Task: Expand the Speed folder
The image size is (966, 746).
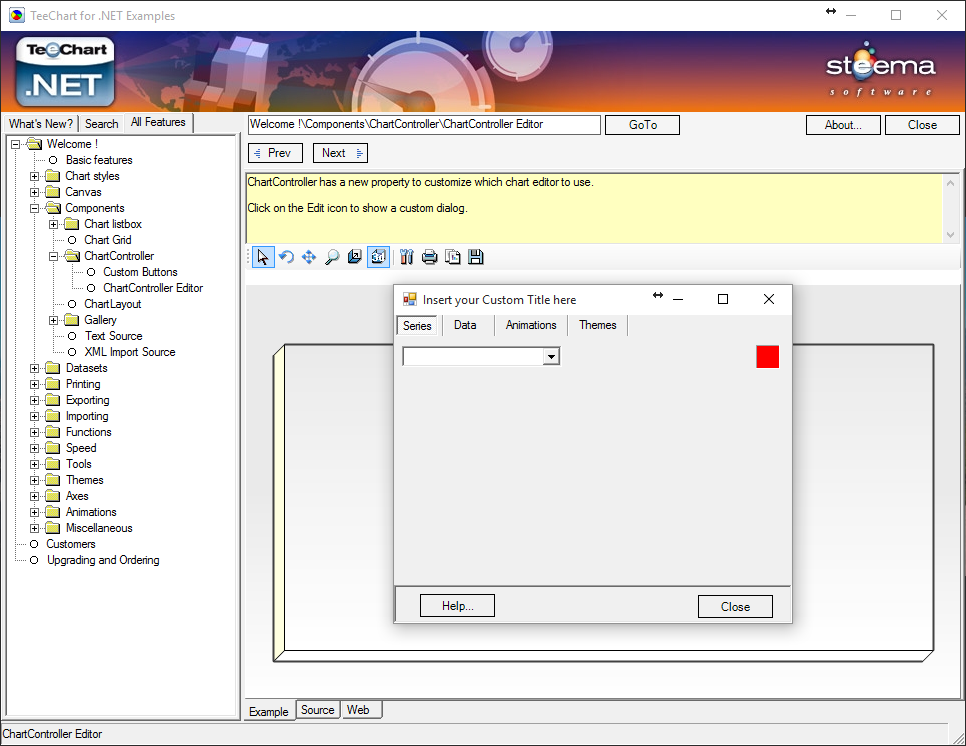Action: tap(34, 448)
